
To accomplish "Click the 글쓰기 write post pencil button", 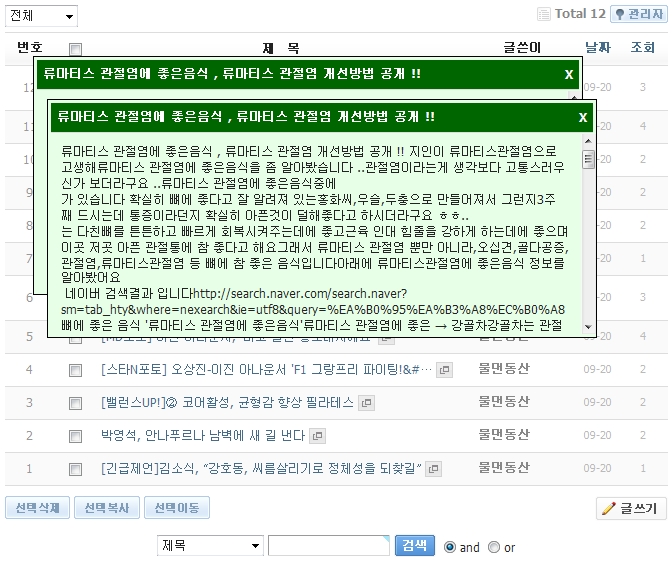I will [x=631, y=509].
